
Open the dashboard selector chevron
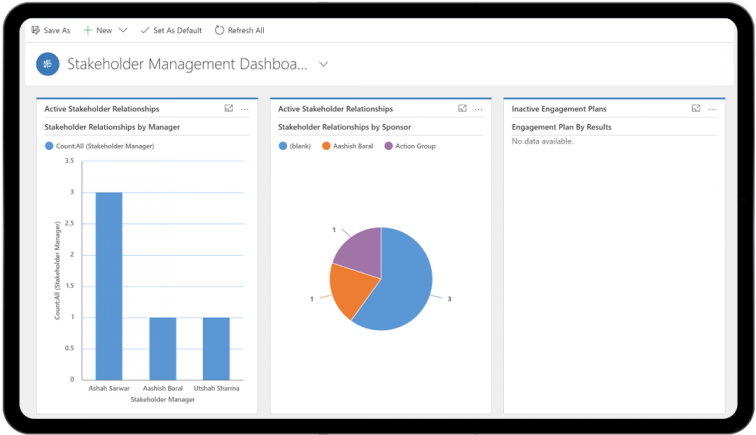coord(323,64)
